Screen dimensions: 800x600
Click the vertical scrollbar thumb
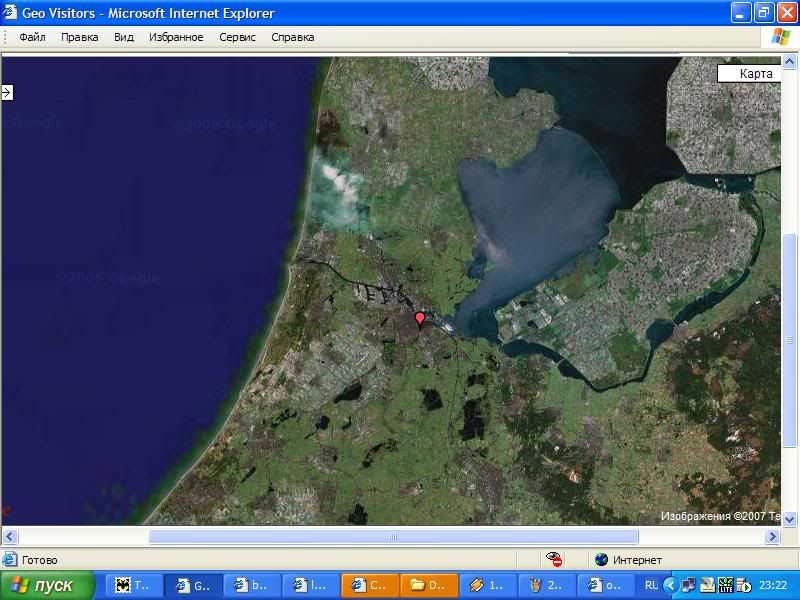(x=789, y=340)
